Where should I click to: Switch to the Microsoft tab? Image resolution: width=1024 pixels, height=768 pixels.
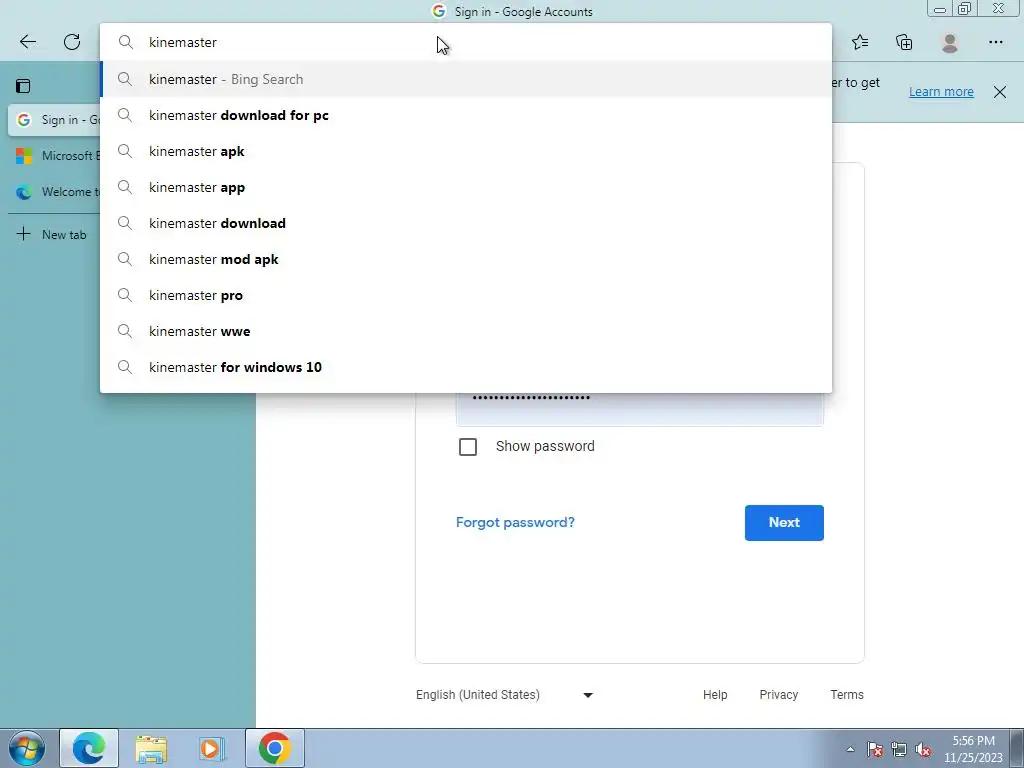click(x=56, y=155)
